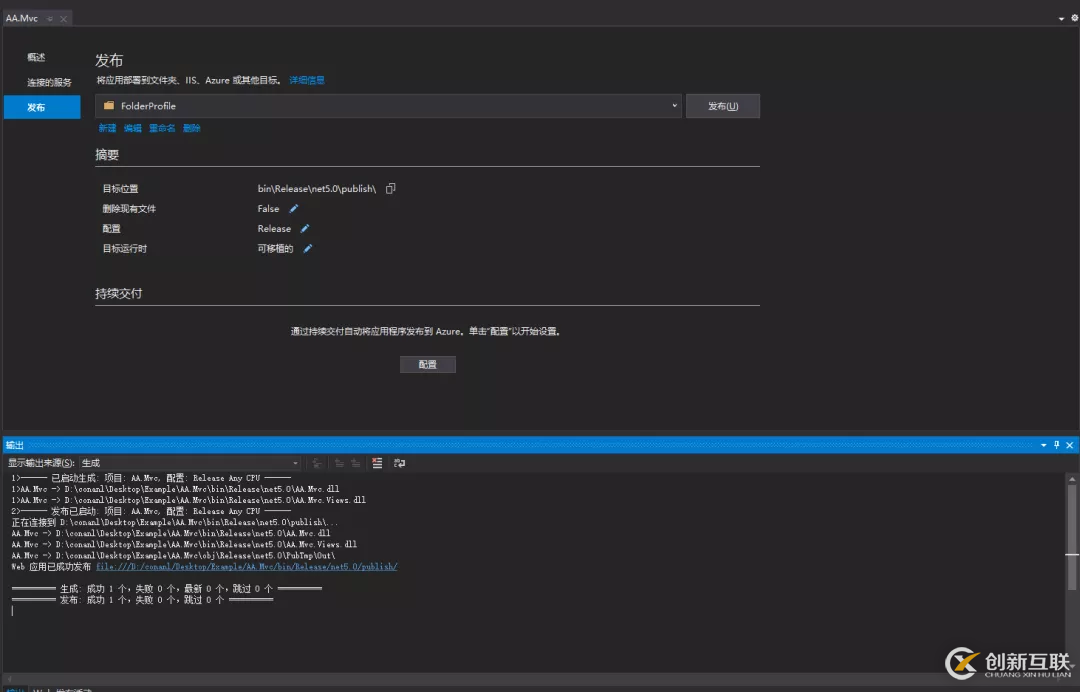Click the '可移植的' runtime value

(276, 249)
